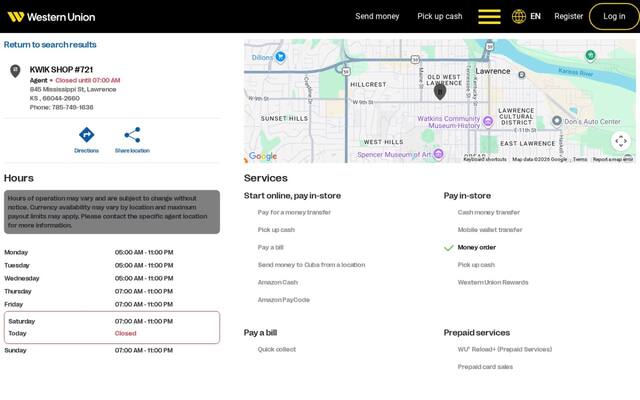
Task: Open Send money in the header
Action: point(377,16)
